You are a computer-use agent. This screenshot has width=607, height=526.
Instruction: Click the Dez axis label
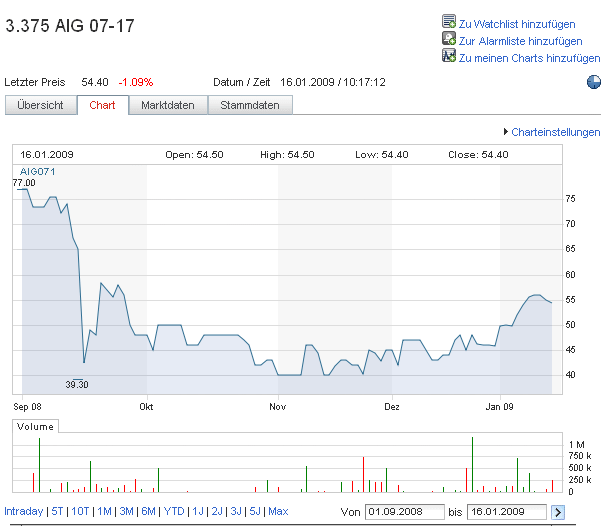392,407
